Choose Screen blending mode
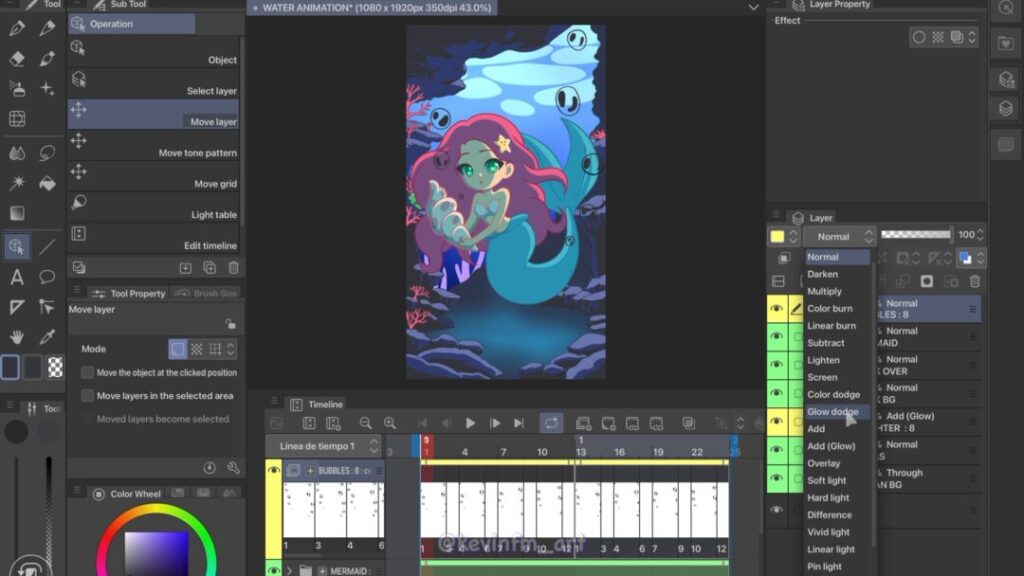This screenshot has height=576, width=1024. tap(822, 377)
